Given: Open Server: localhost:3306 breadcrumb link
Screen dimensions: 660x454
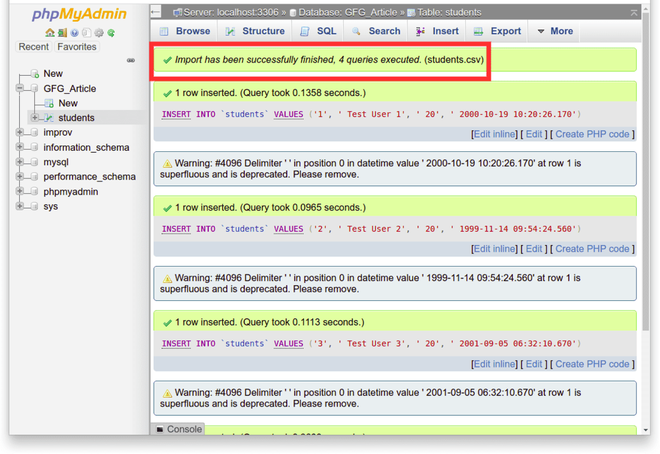Looking at the screenshot, I should [231, 13].
